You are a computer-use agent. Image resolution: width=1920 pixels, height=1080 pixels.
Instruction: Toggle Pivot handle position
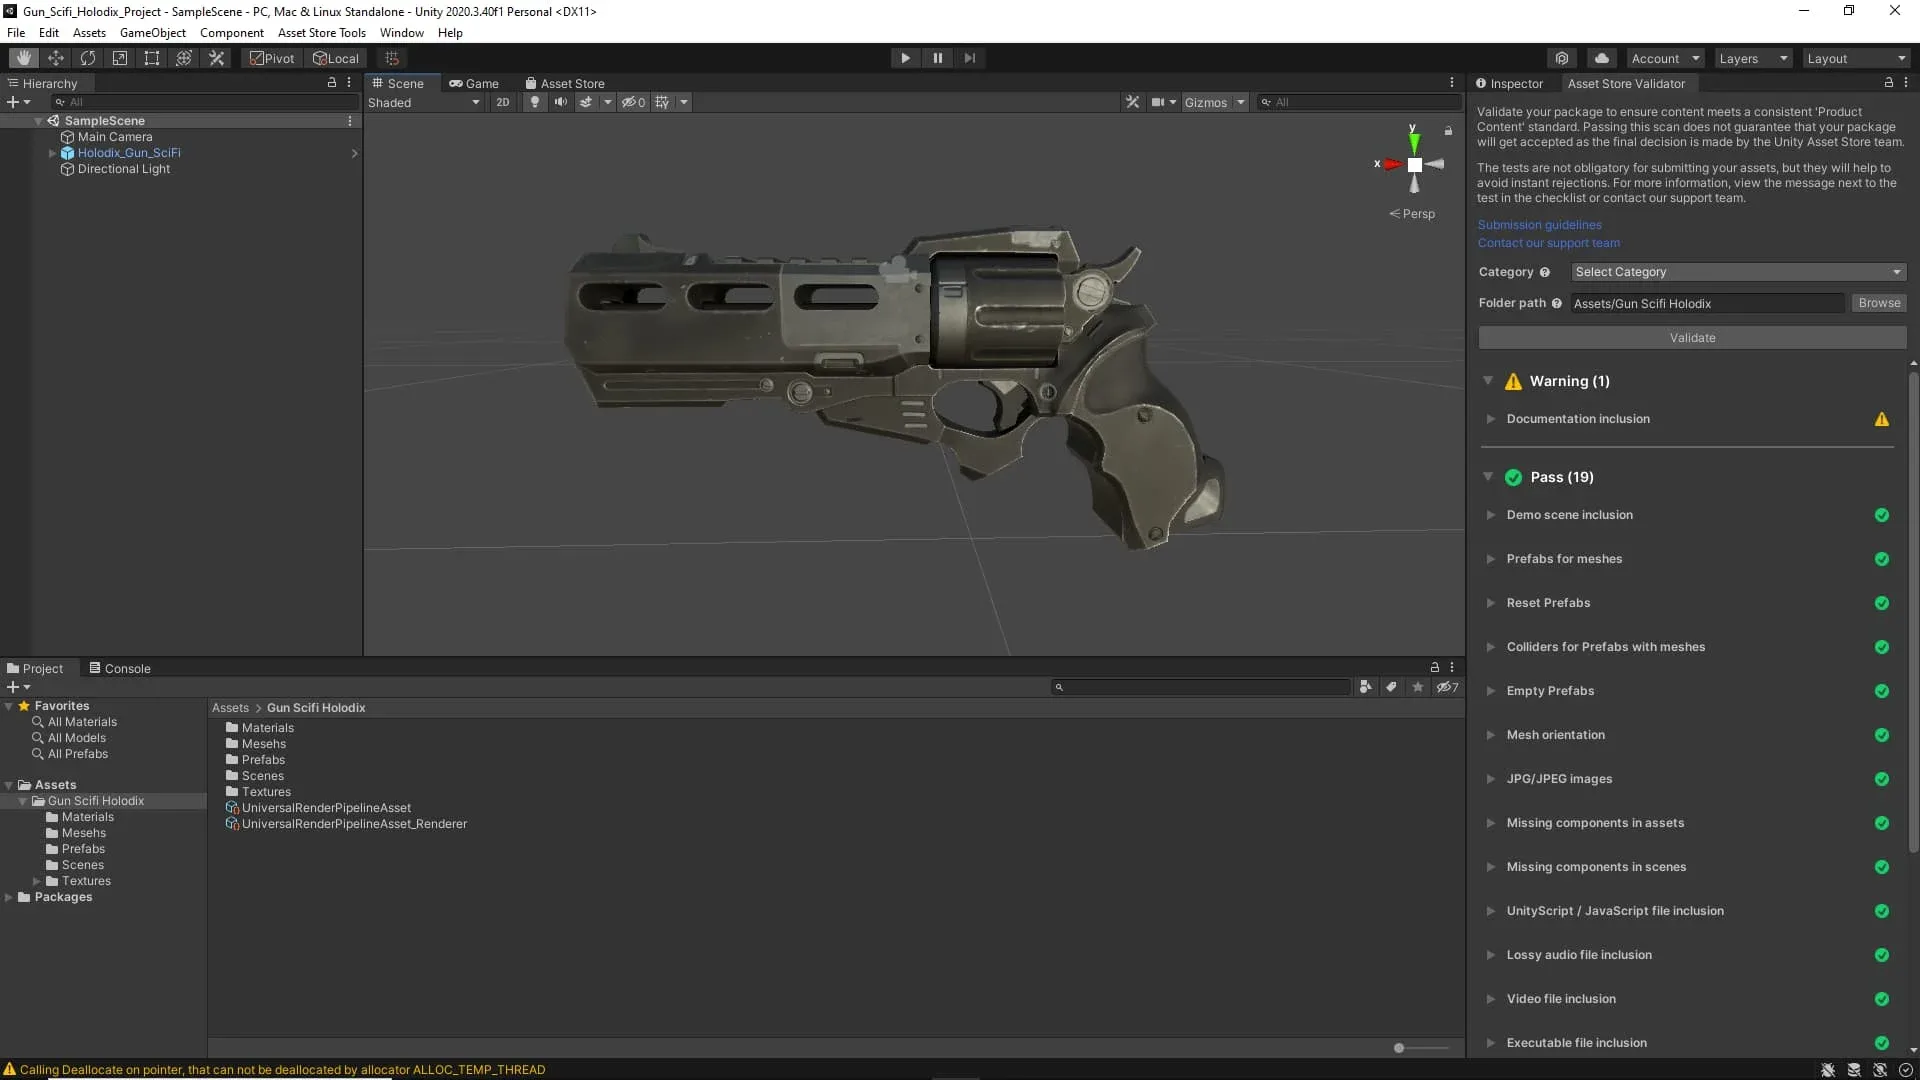point(272,58)
